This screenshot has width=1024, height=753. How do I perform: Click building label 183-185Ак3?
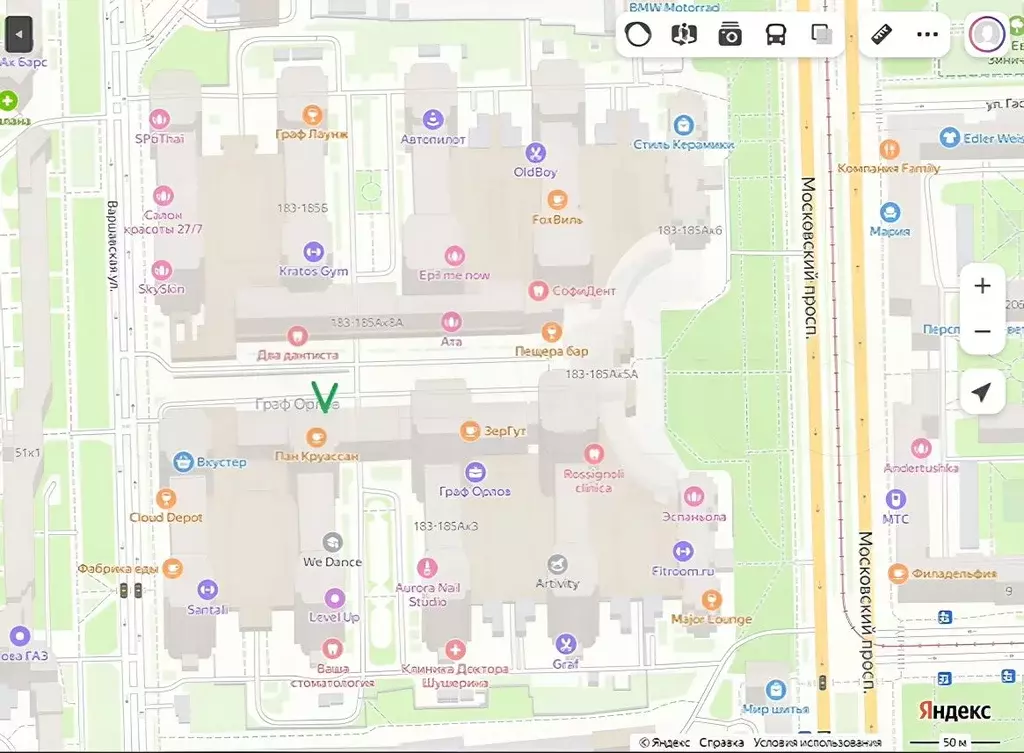click(x=446, y=526)
